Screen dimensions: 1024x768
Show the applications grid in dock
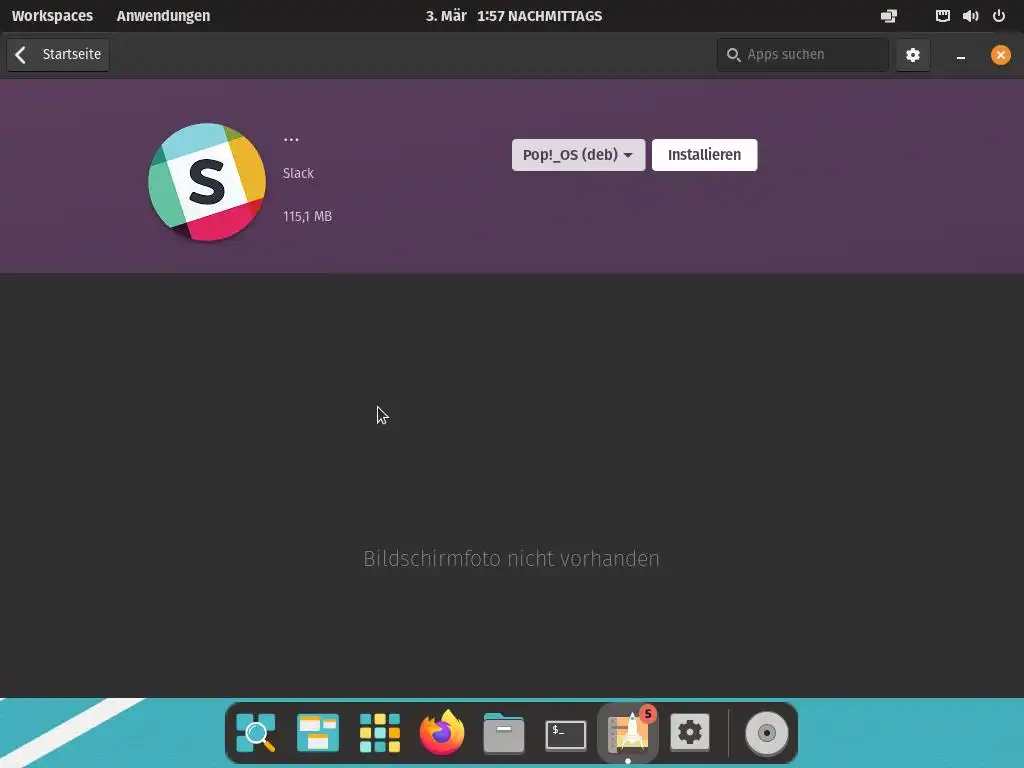[380, 733]
